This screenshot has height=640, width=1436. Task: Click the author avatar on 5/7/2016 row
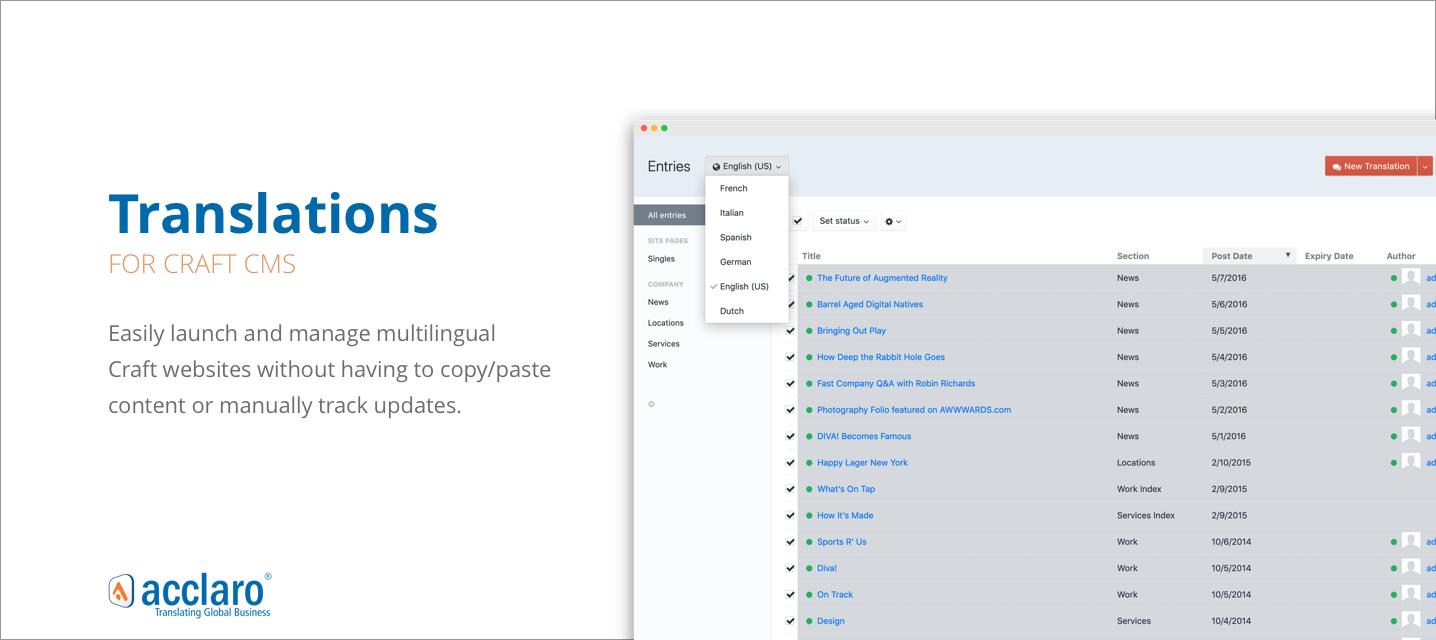[1411, 278]
